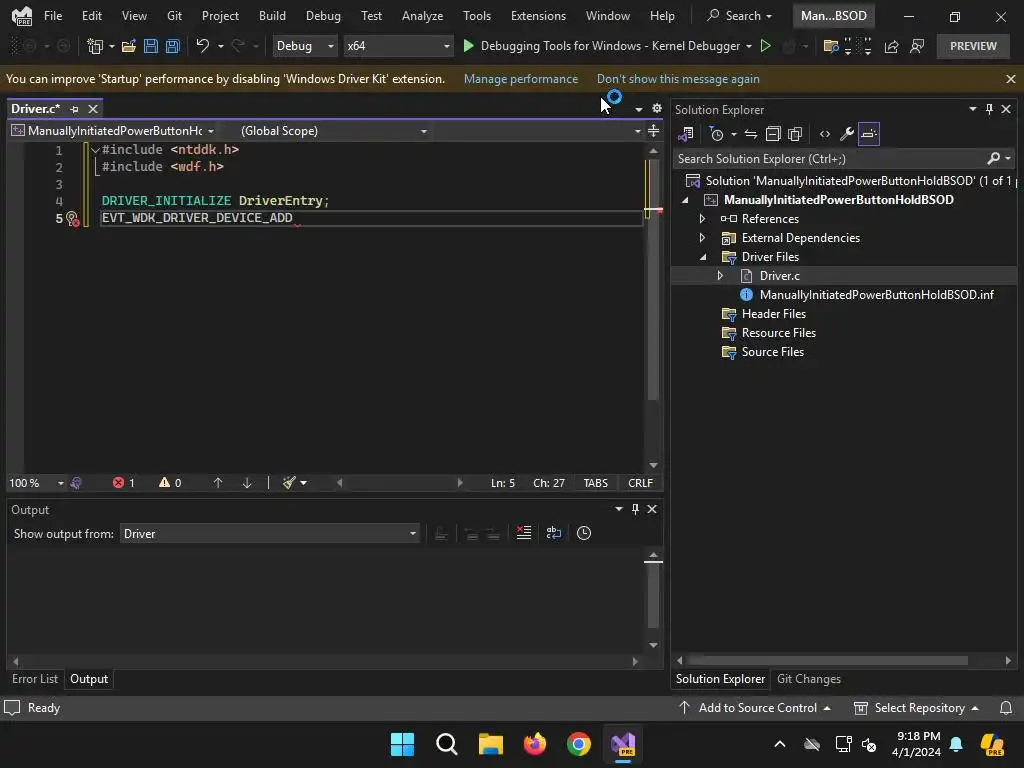Viewport: 1024px width, 768px height.
Task: Toggle Show All Files icon
Action: click(795, 134)
